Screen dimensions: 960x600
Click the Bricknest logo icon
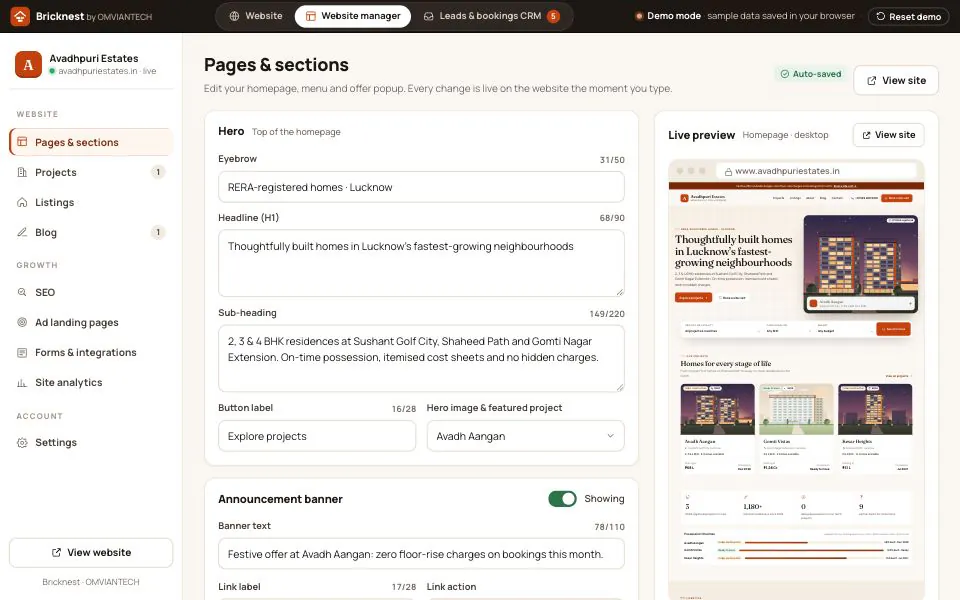pos(20,17)
